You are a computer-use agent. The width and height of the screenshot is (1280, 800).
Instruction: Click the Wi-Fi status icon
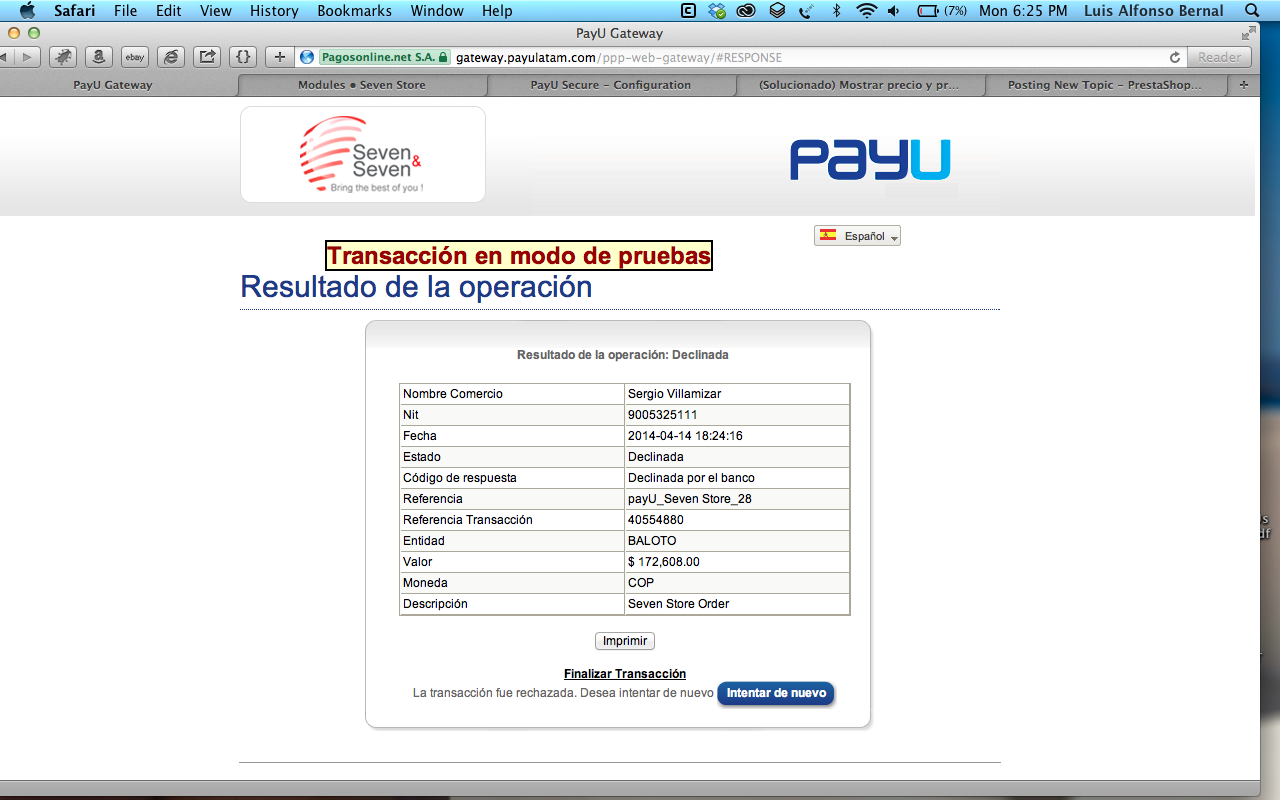865,11
